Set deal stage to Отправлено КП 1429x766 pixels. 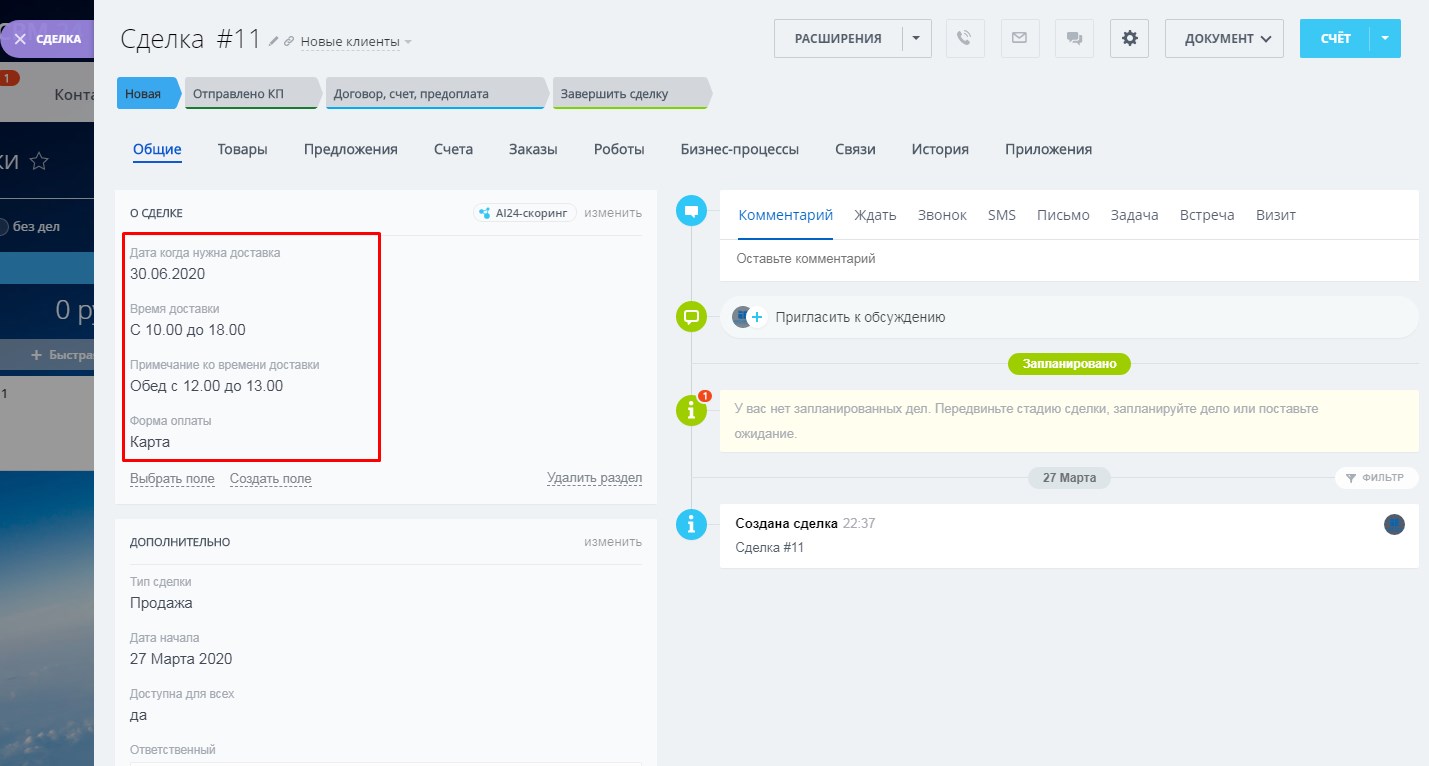[x=252, y=94]
